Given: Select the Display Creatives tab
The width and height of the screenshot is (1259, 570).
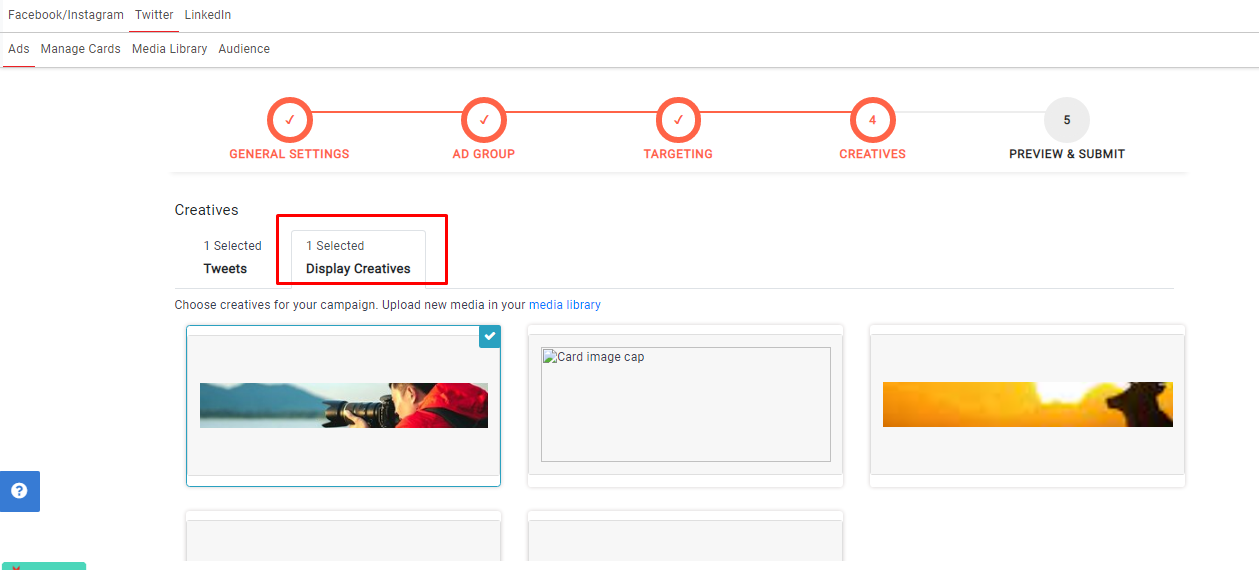Looking at the screenshot, I should (358, 257).
